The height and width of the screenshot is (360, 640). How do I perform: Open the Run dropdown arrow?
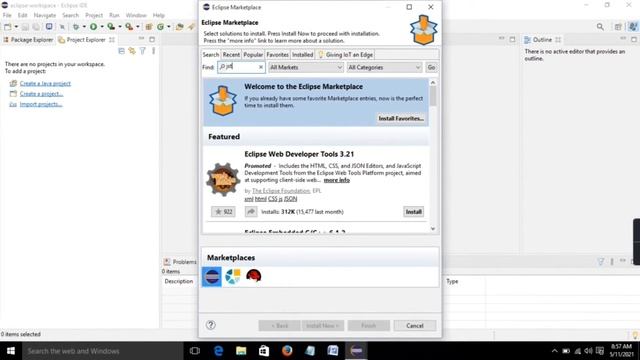[102, 27]
